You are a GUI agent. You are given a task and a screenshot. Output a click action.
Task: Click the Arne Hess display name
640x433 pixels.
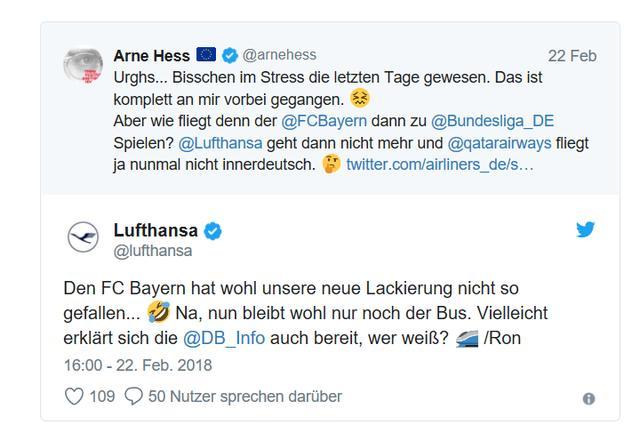pos(153,56)
